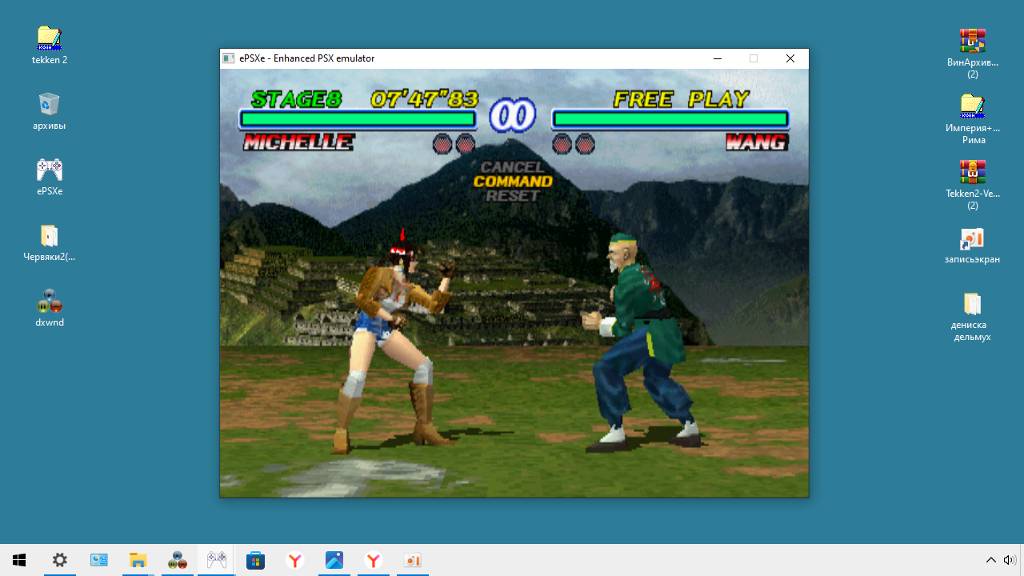Select ePSXe gamepad icon in taskbar

click(216, 560)
